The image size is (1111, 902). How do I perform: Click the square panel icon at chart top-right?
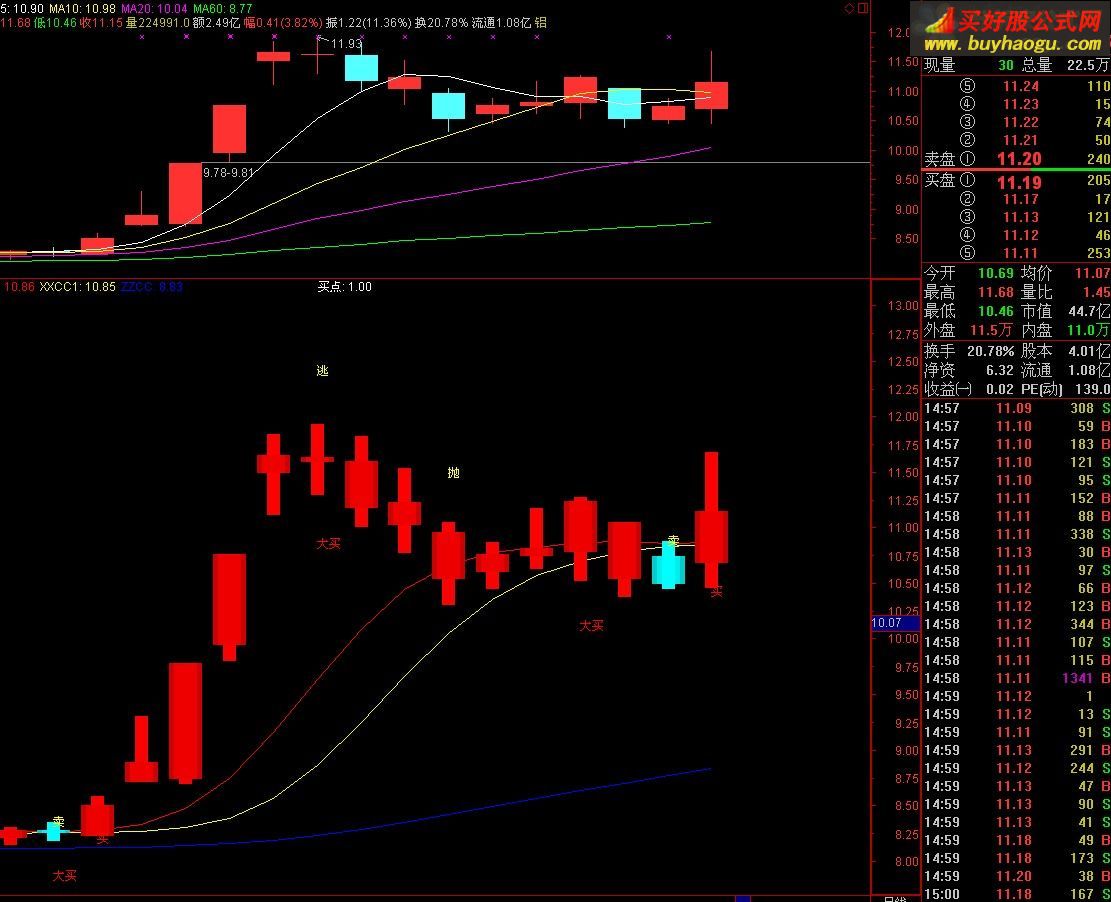pos(862,7)
